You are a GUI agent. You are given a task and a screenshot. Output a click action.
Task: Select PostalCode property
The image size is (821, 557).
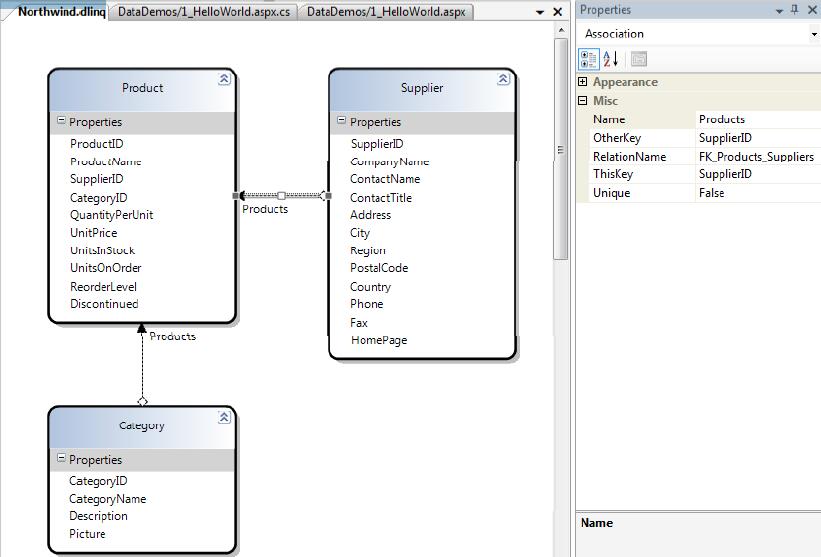(379, 268)
